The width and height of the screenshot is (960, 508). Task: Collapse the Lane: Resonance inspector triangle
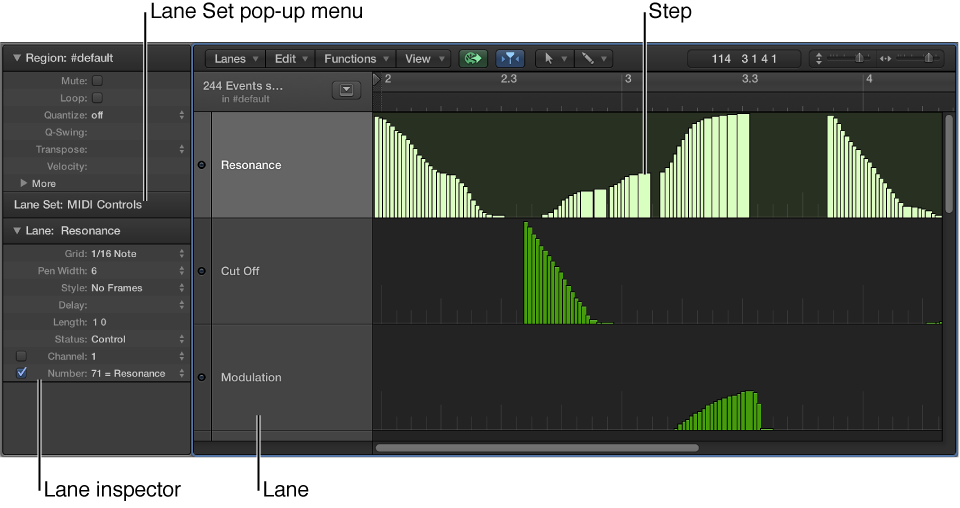coord(17,231)
